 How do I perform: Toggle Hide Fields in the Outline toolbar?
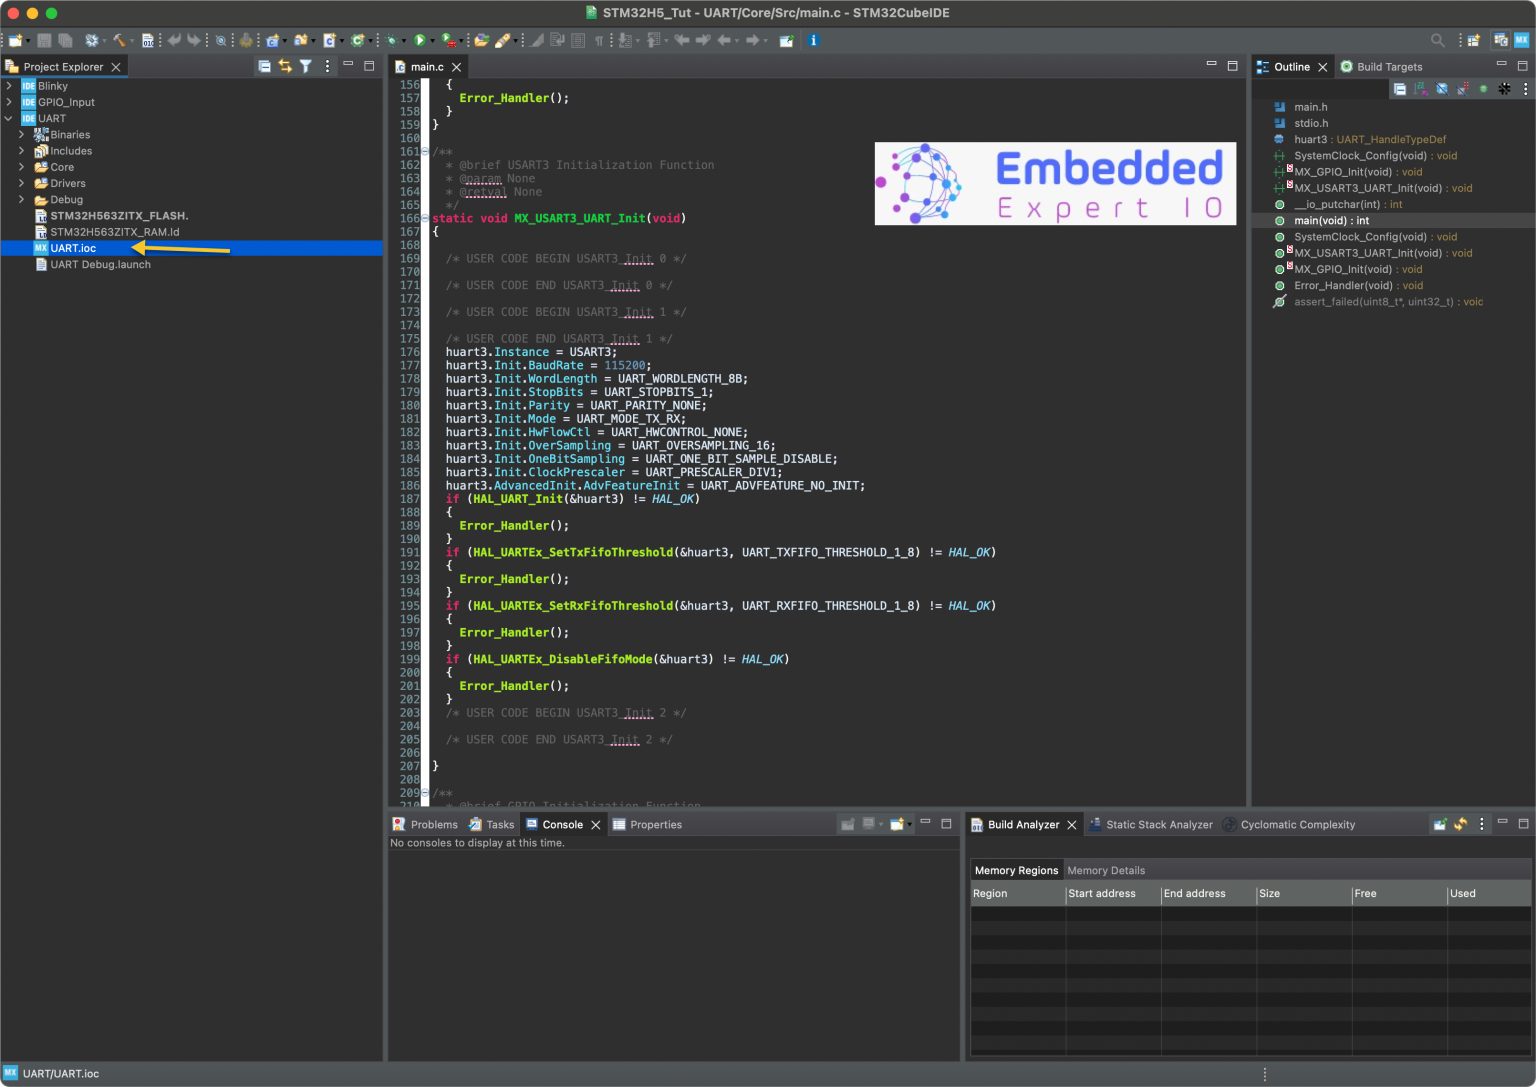tap(1442, 88)
